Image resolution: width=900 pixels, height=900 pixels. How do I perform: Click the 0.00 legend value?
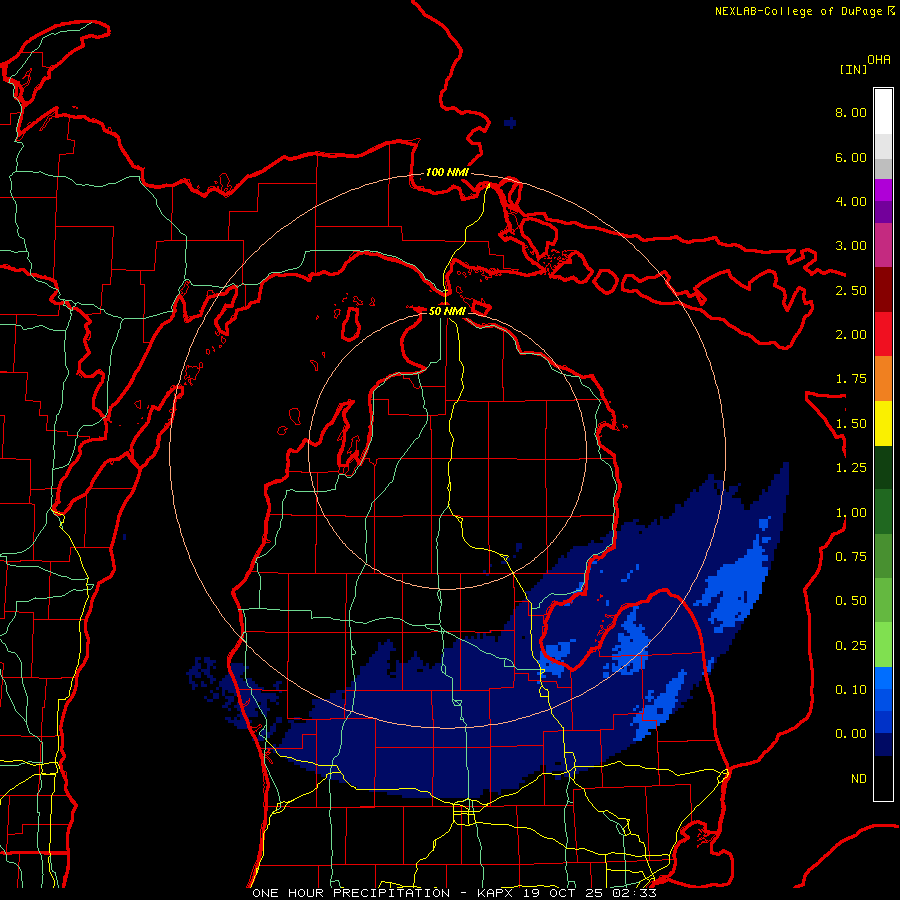tap(851, 734)
